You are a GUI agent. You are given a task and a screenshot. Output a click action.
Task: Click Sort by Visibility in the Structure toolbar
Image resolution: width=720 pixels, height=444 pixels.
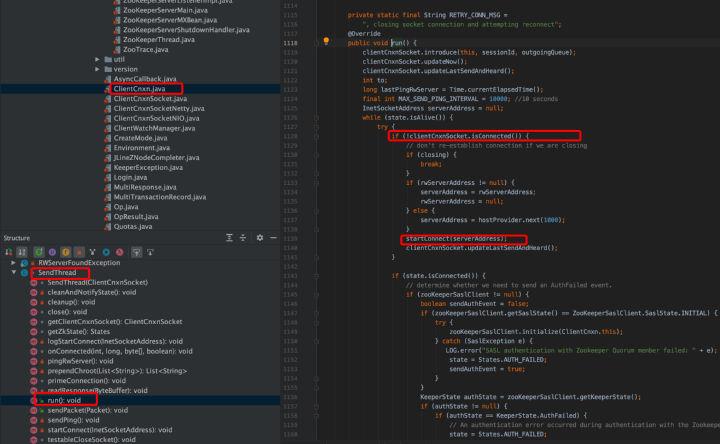pyautogui.click(x=8, y=252)
